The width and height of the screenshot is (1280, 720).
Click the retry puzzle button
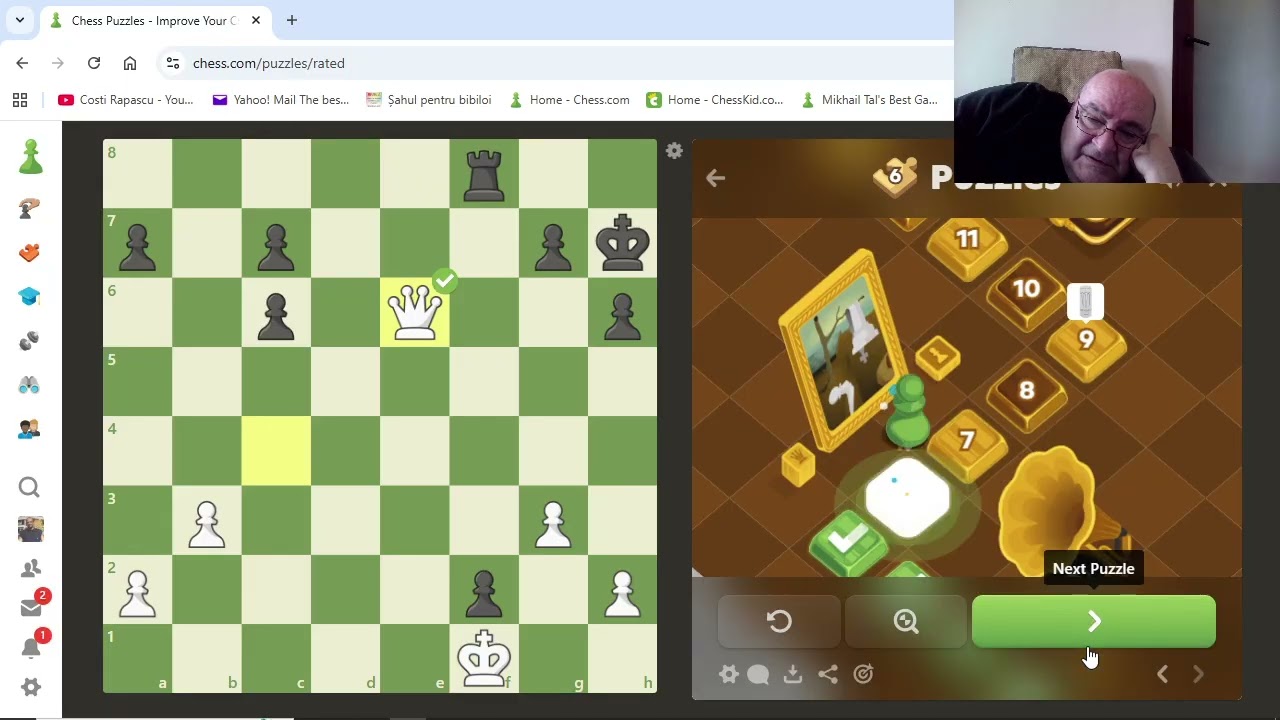pyautogui.click(x=779, y=622)
